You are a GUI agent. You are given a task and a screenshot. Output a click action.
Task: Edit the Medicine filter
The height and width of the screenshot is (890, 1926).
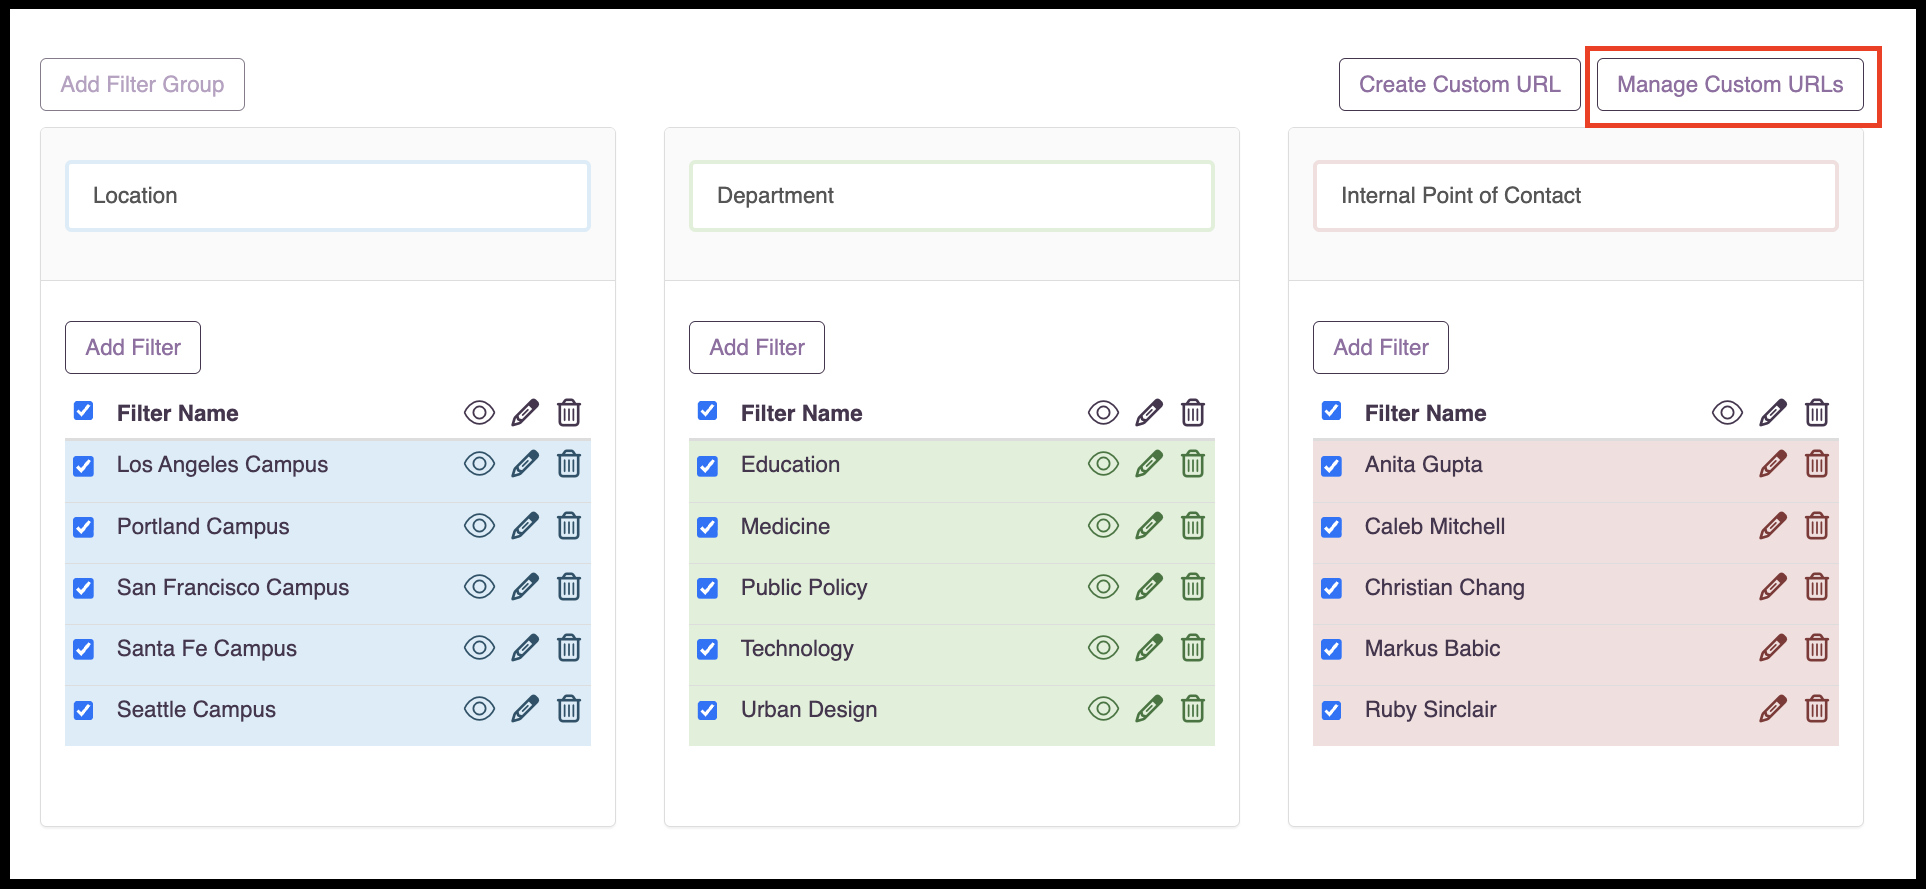click(x=1148, y=526)
